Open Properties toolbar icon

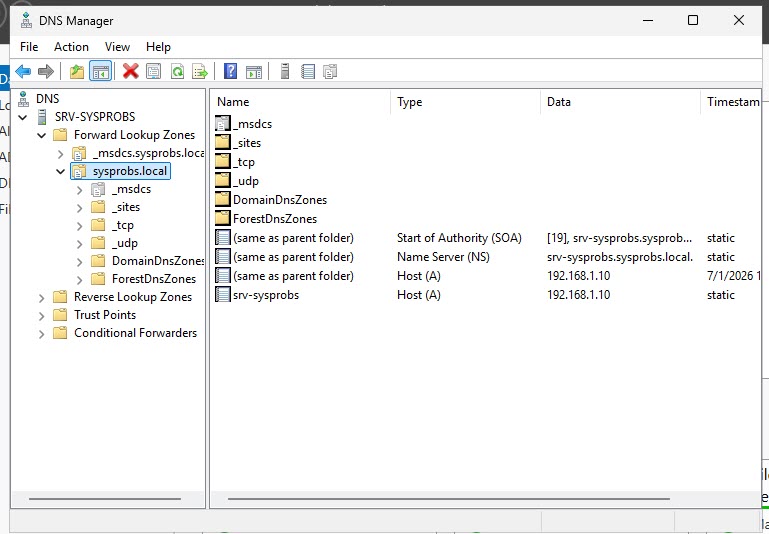point(154,72)
